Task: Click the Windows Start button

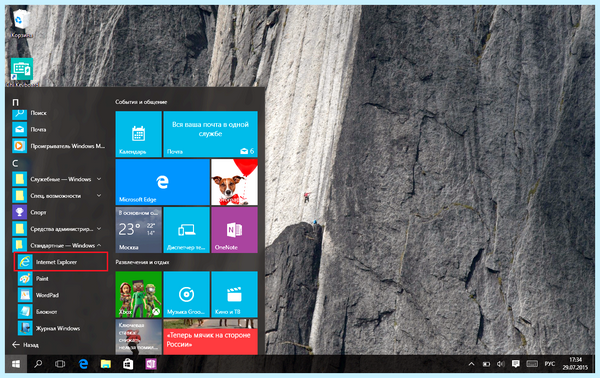Action: (x=16, y=364)
